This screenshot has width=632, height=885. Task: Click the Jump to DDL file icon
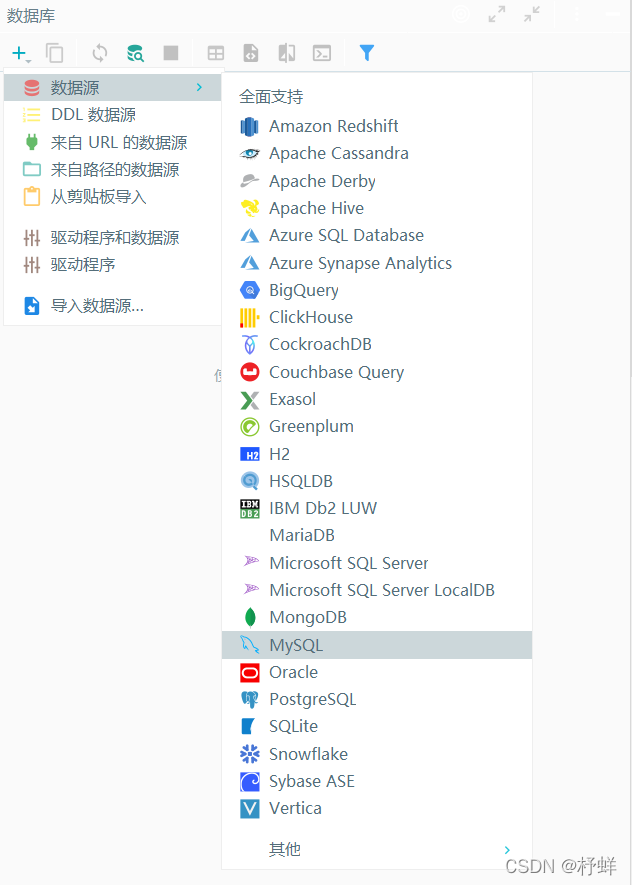(251, 53)
